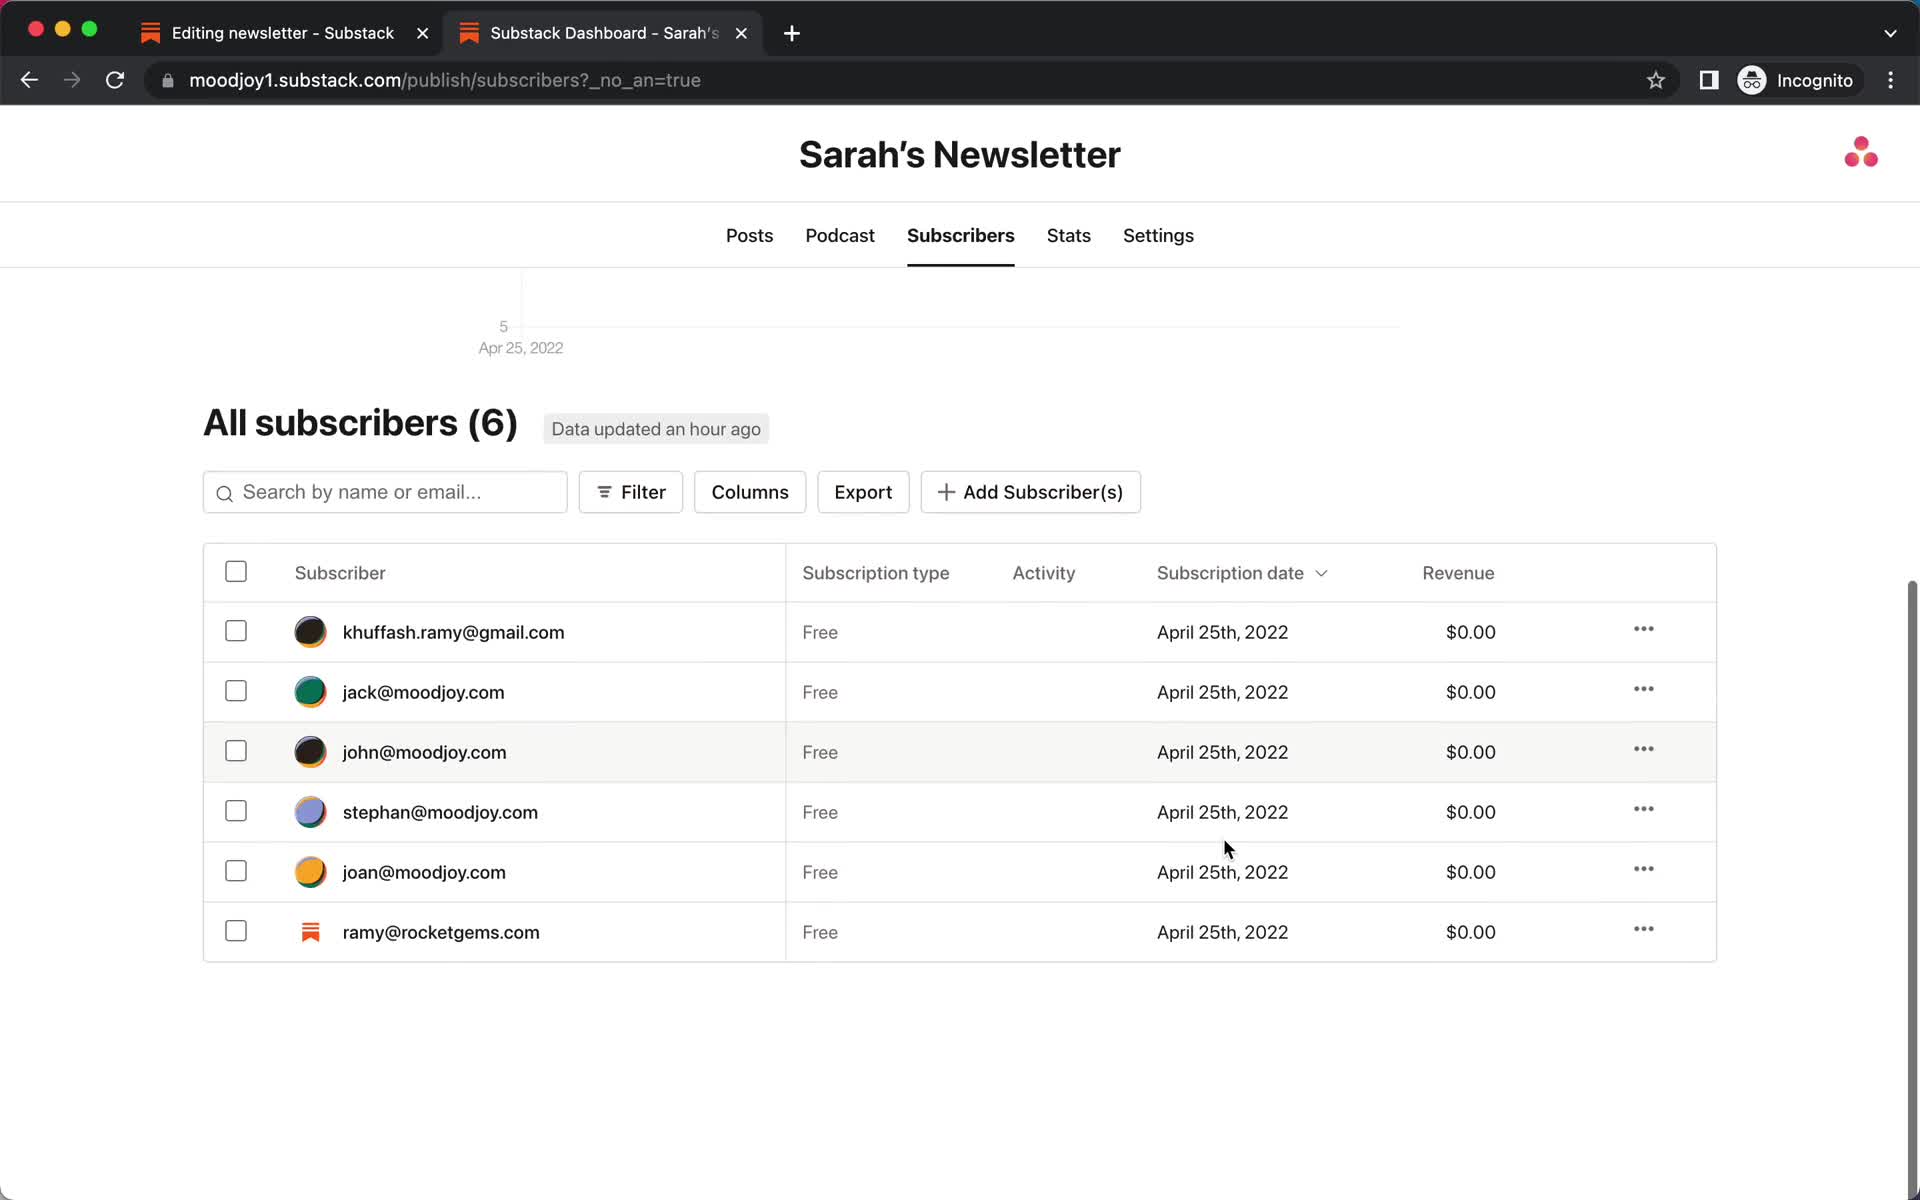Click the Columns icon to manage columns
The width and height of the screenshot is (1920, 1200).
[749, 492]
